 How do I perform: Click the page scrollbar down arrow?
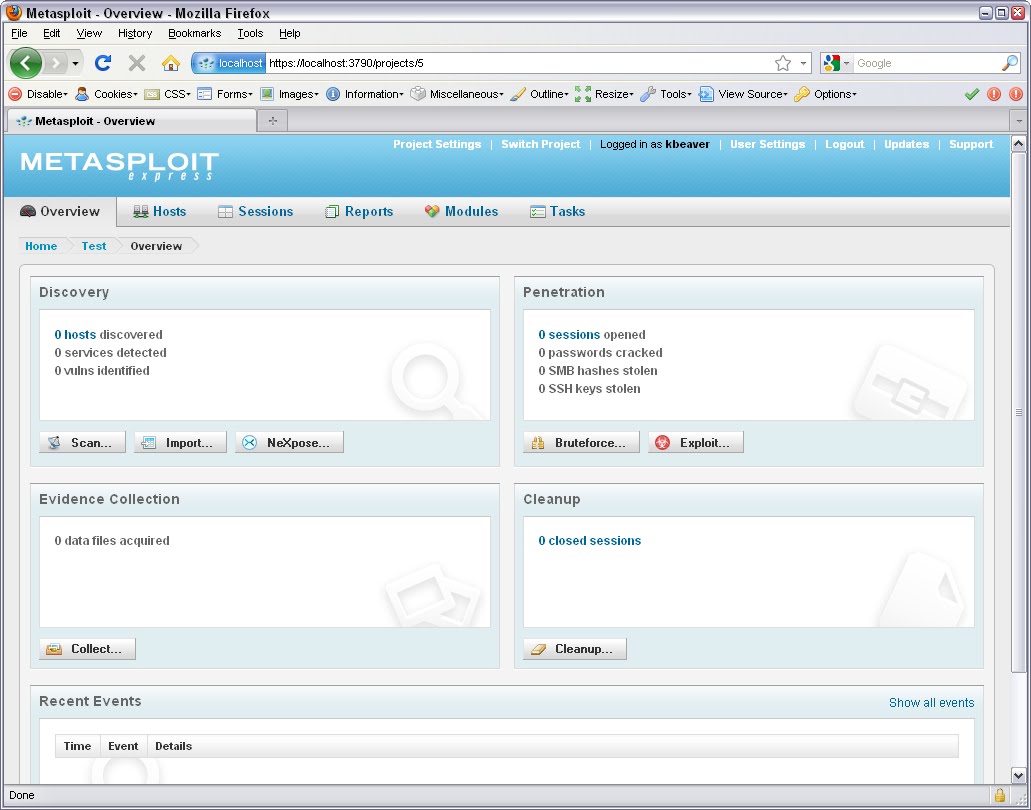tap(1019, 776)
